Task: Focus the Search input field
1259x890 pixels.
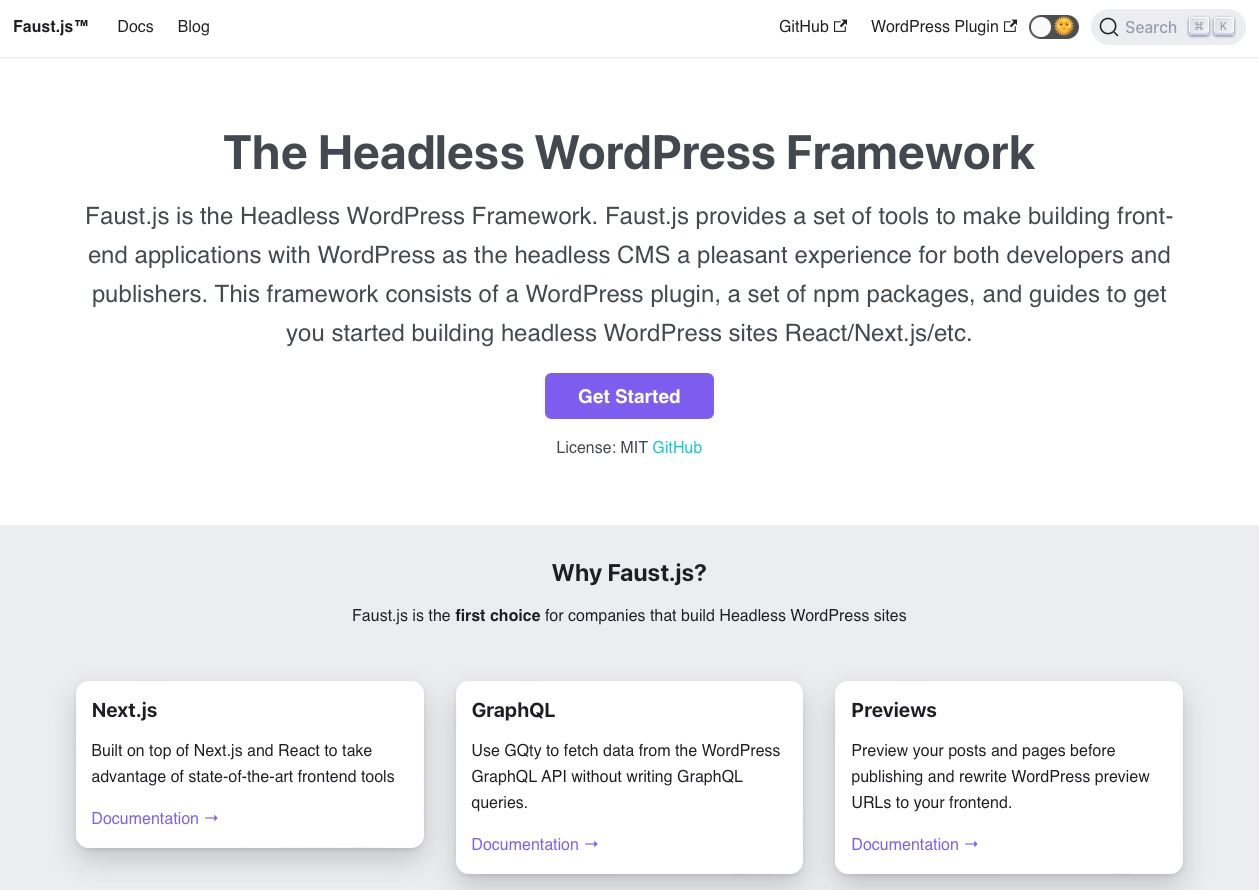Action: 1150,28
